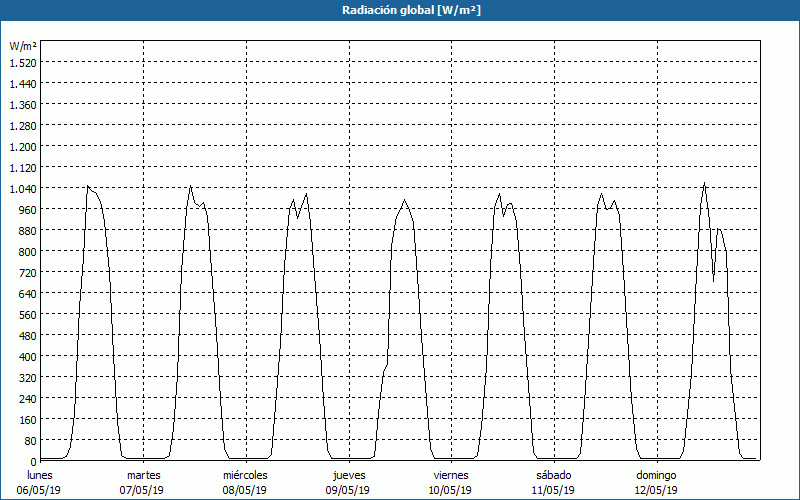Select the 80 y-axis value
This screenshot has width=800, height=500.
point(30,441)
